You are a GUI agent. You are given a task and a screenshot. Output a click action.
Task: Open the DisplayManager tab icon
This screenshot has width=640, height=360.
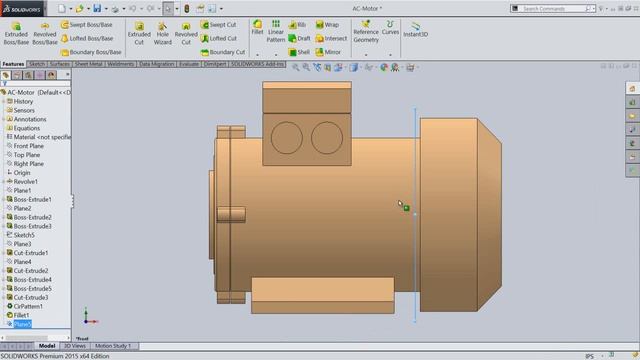pyautogui.click(x=51, y=75)
